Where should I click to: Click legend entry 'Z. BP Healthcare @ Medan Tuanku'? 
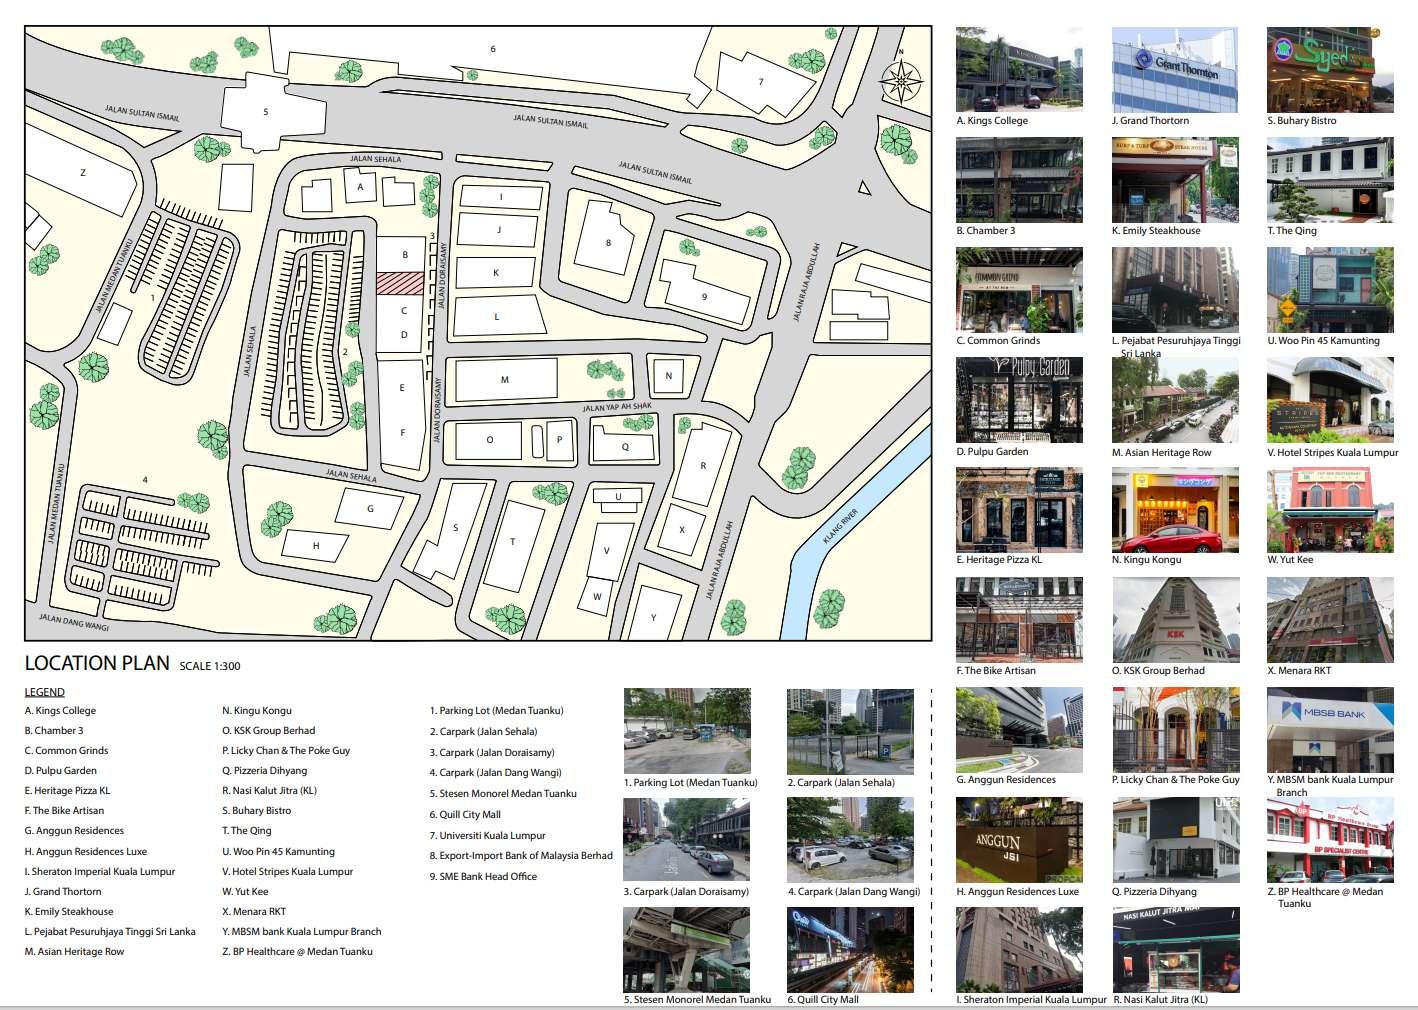pos(298,952)
